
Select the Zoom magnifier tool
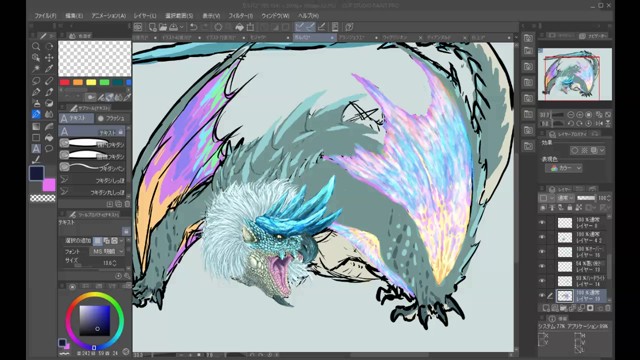pos(36,46)
